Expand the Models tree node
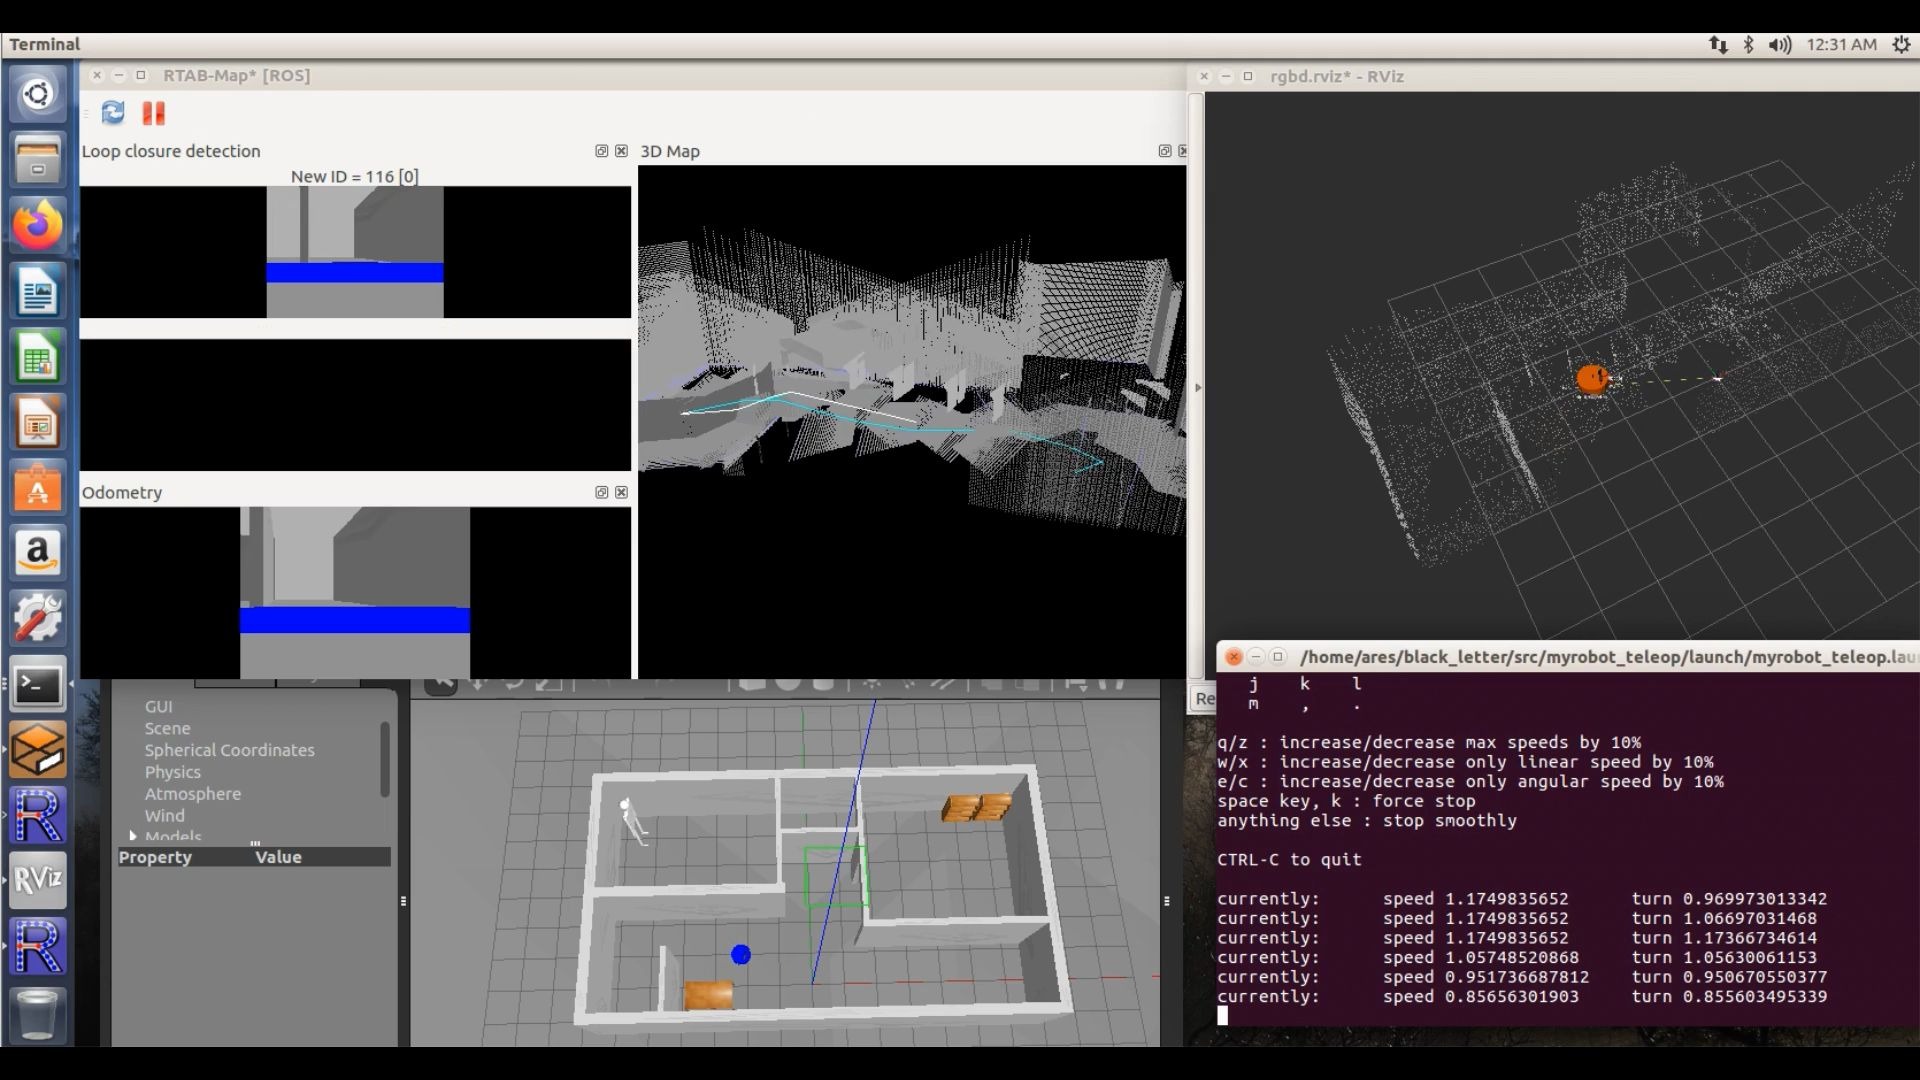 pyautogui.click(x=133, y=835)
